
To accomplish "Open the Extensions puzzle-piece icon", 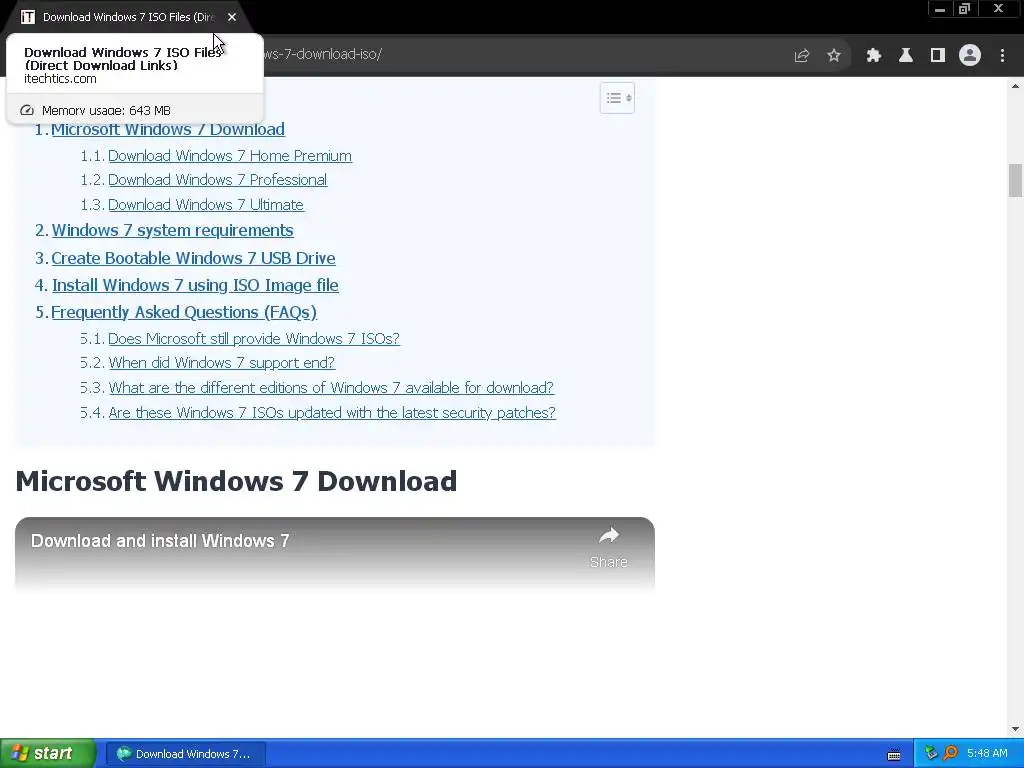I will 874,56.
